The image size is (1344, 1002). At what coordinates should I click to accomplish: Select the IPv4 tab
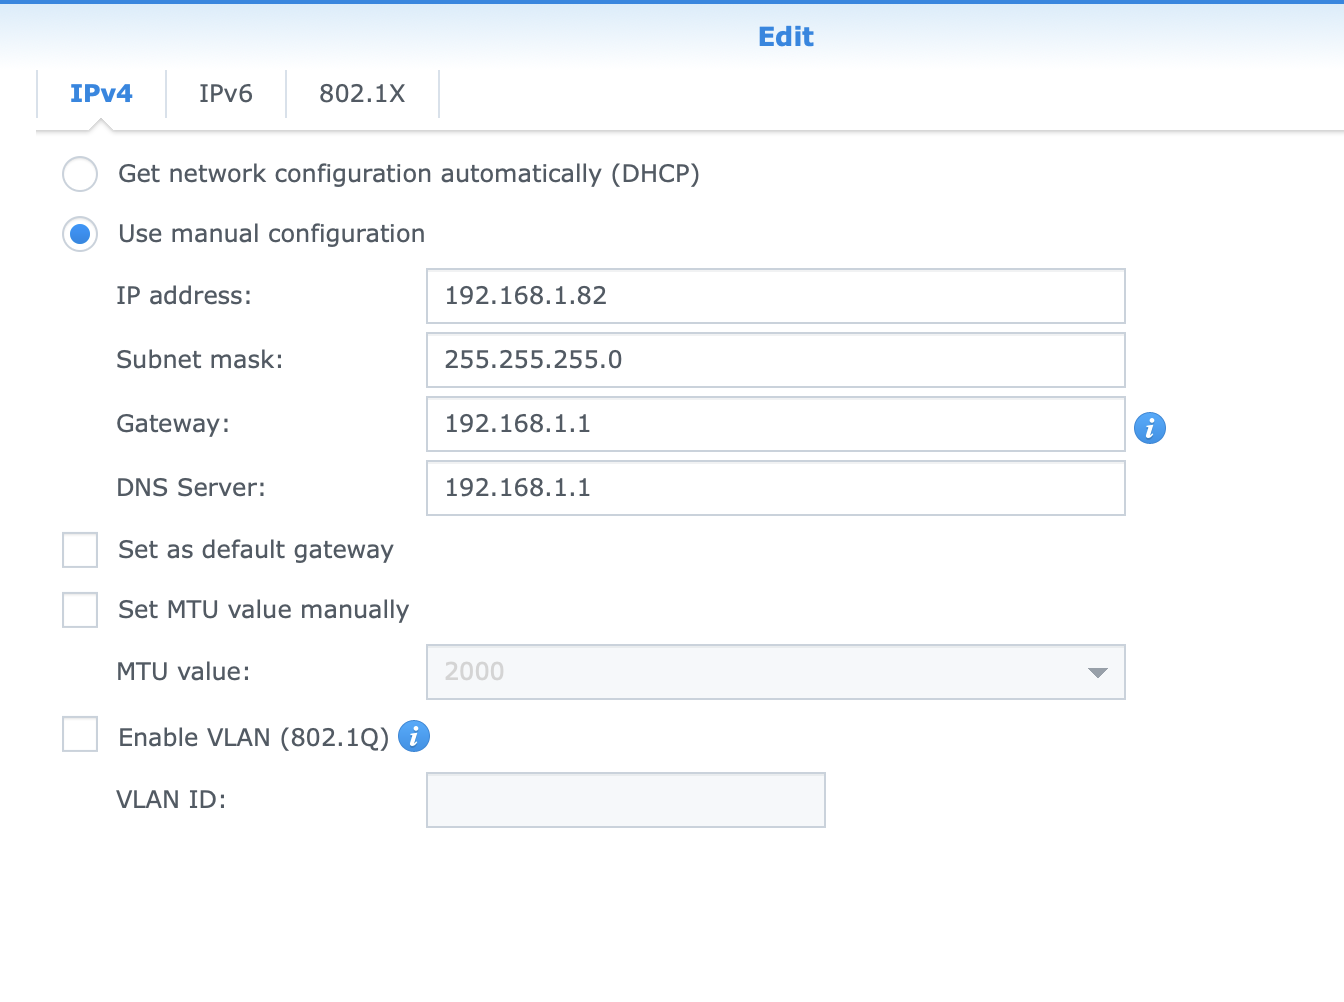click(101, 94)
